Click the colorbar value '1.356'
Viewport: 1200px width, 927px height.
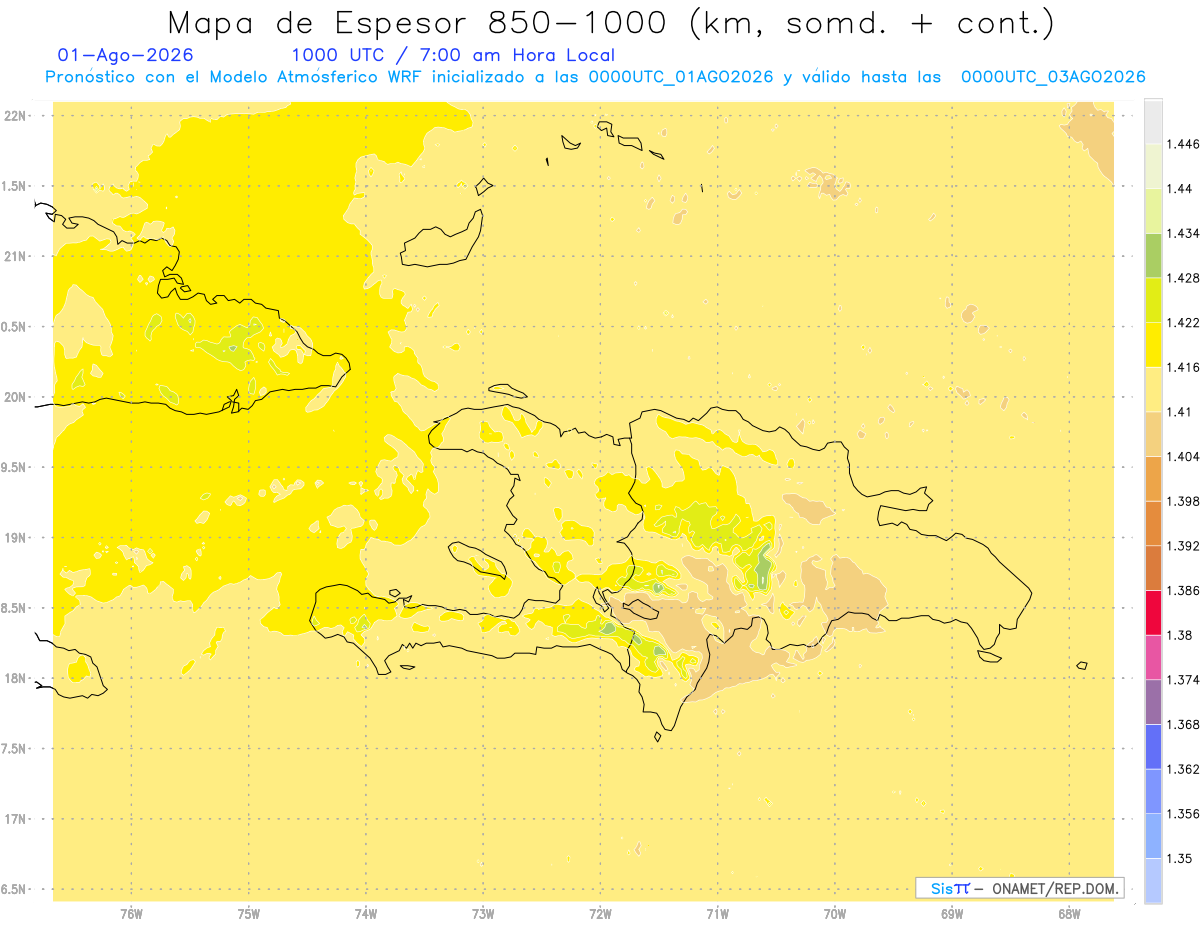coord(1183,814)
